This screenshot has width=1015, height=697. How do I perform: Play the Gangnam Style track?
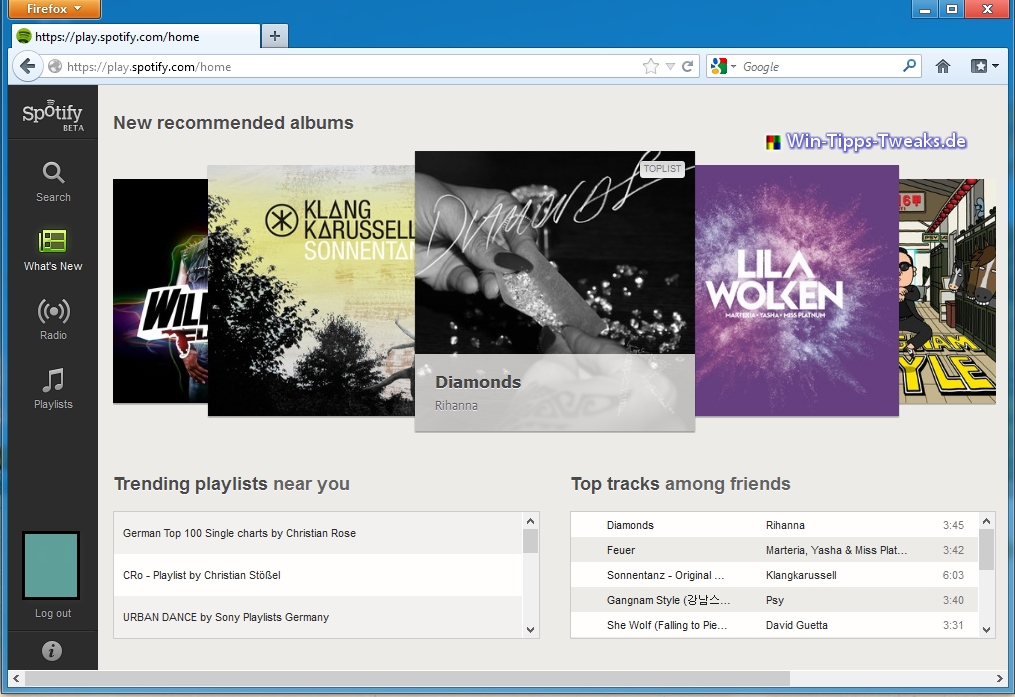pyautogui.click(x=774, y=600)
